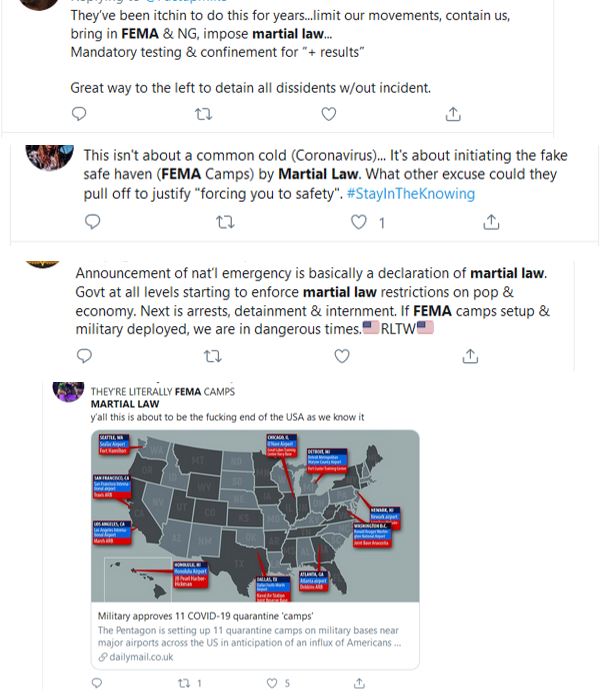Screen dimensions: 603x700
Task: Open 'Military approves 11 COVID-19 quarantine camps' headline
Action: tap(199, 617)
